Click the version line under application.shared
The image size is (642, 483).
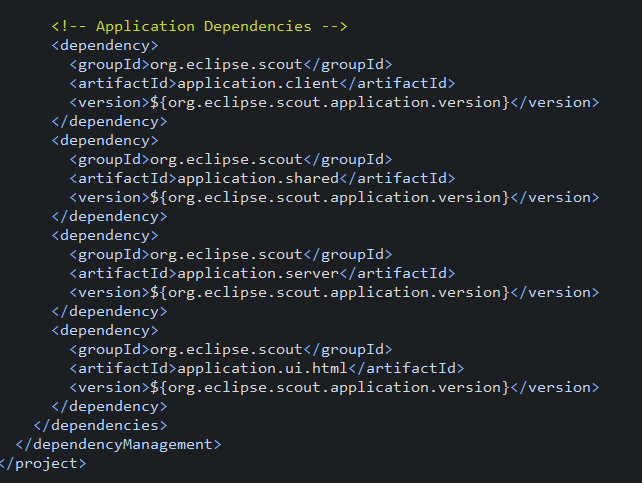pyautogui.click(x=334, y=197)
